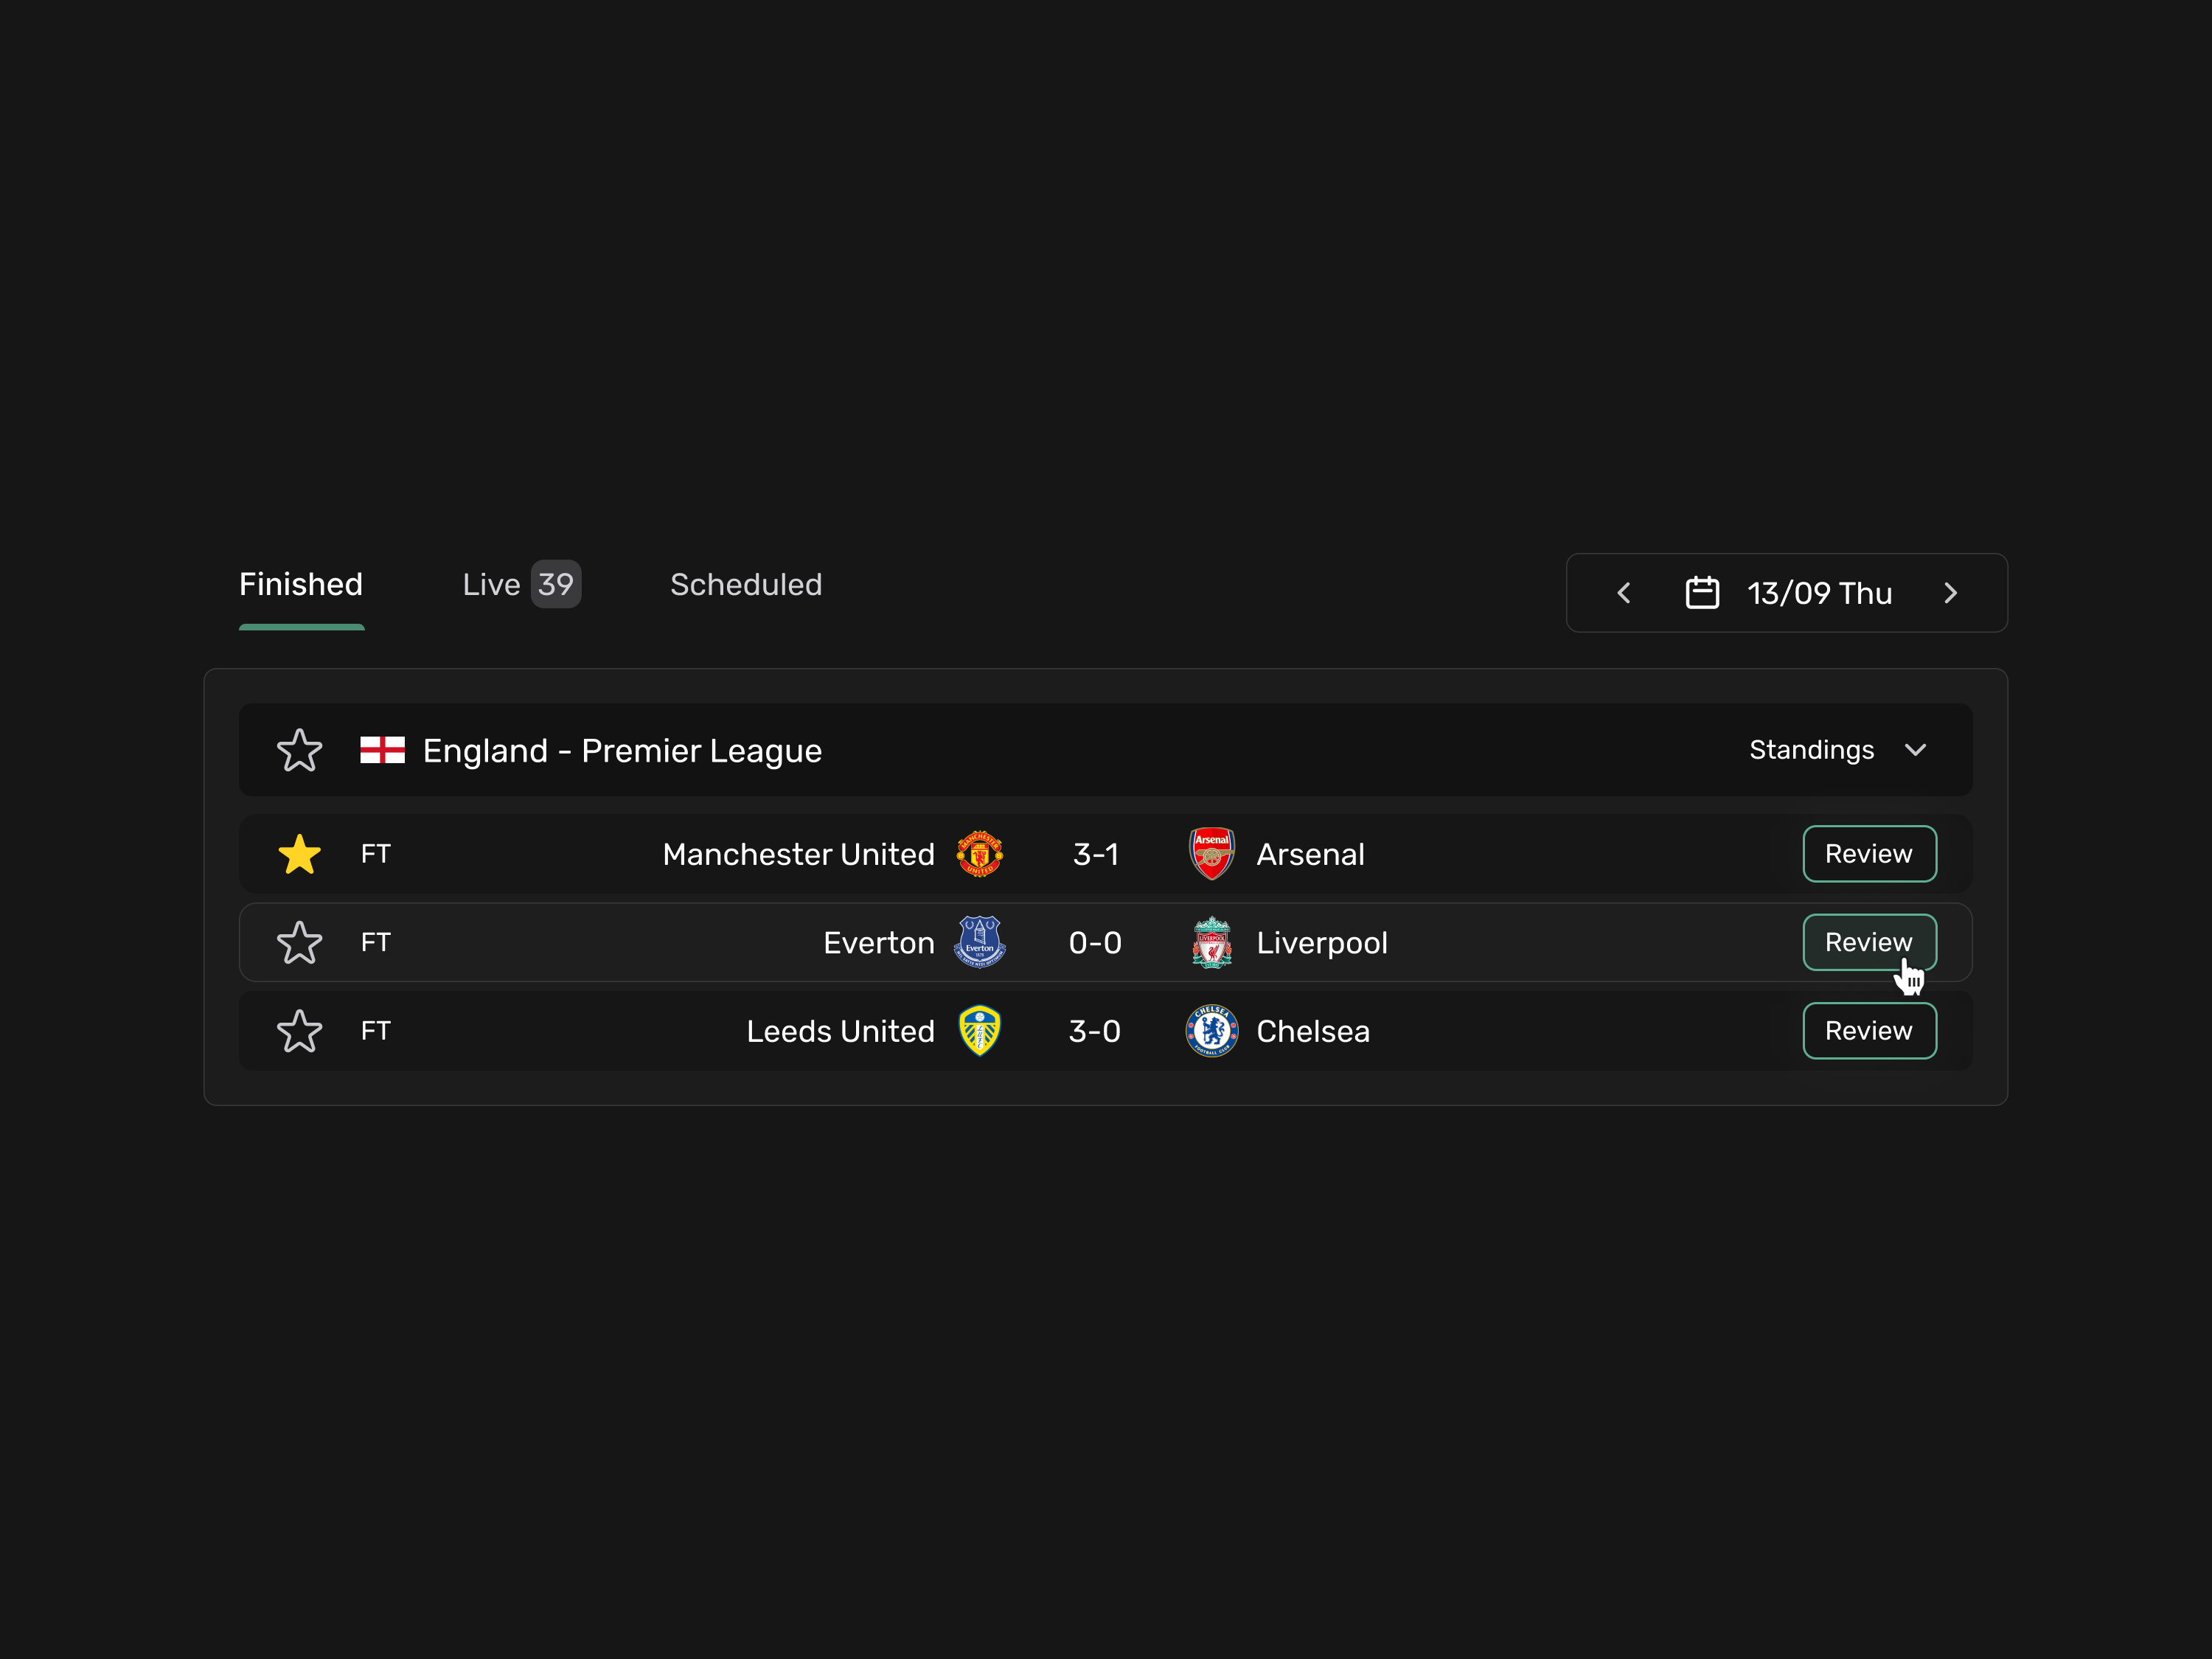
Task: Click the Leeds United club crest
Action: (979, 1031)
